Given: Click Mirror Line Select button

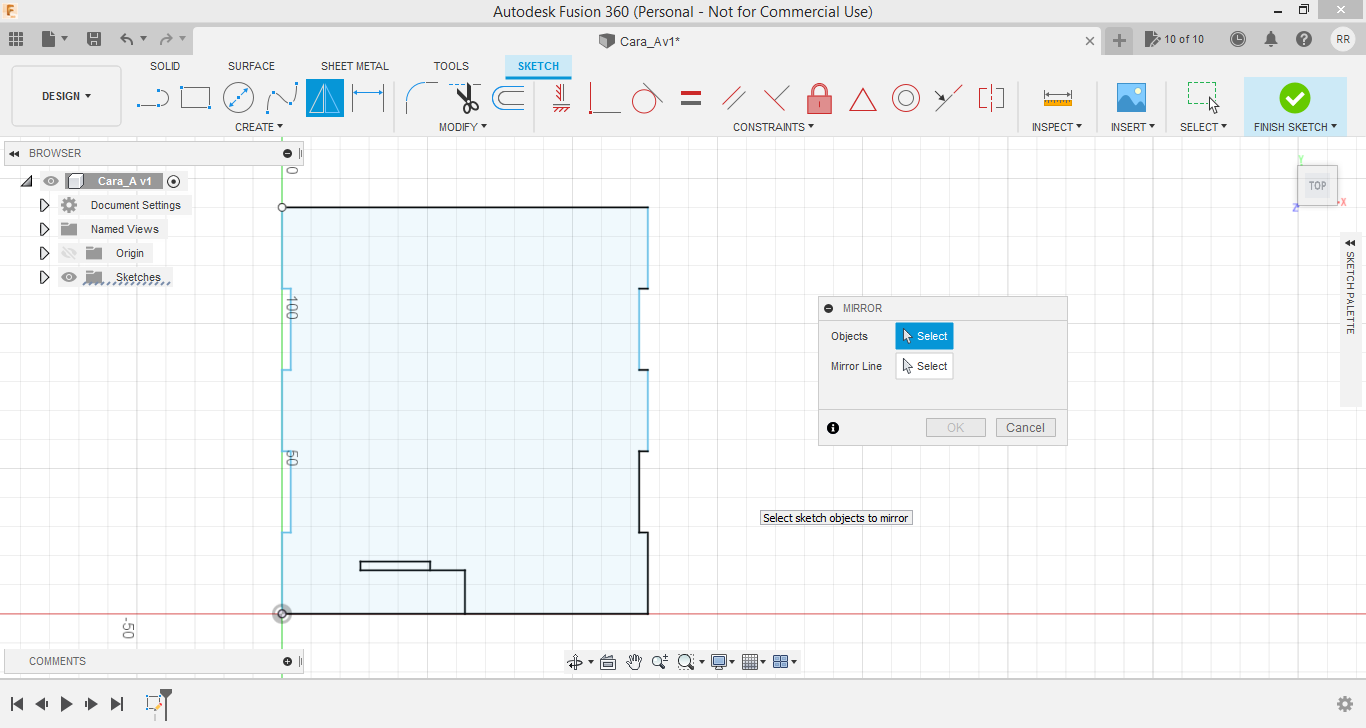Looking at the screenshot, I should tap(924, 366).
